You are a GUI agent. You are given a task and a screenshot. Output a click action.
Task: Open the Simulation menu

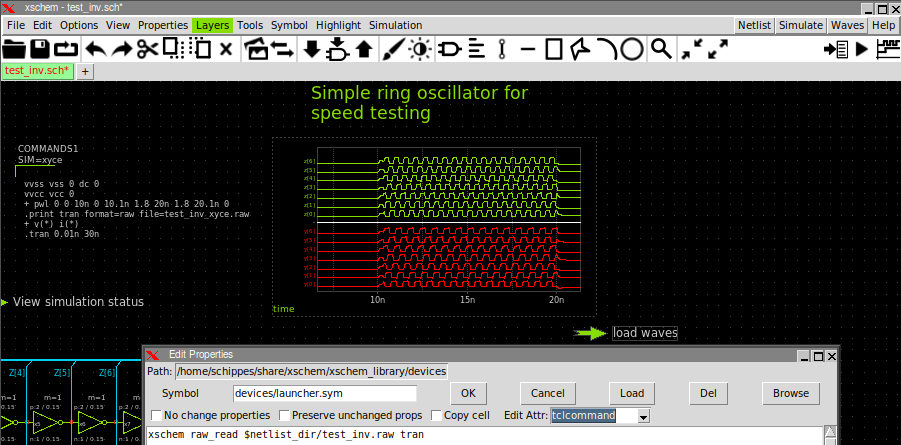point(395,24)
